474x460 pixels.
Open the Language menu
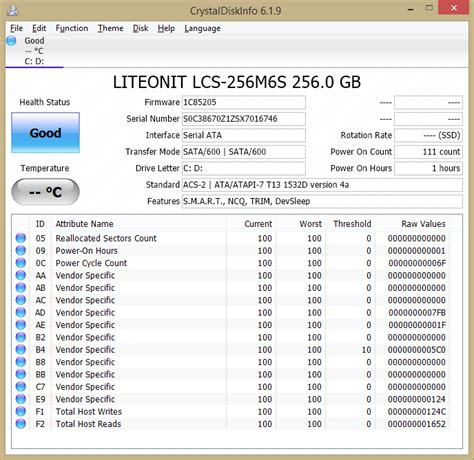pyautogui.click(x=202, y=28)
